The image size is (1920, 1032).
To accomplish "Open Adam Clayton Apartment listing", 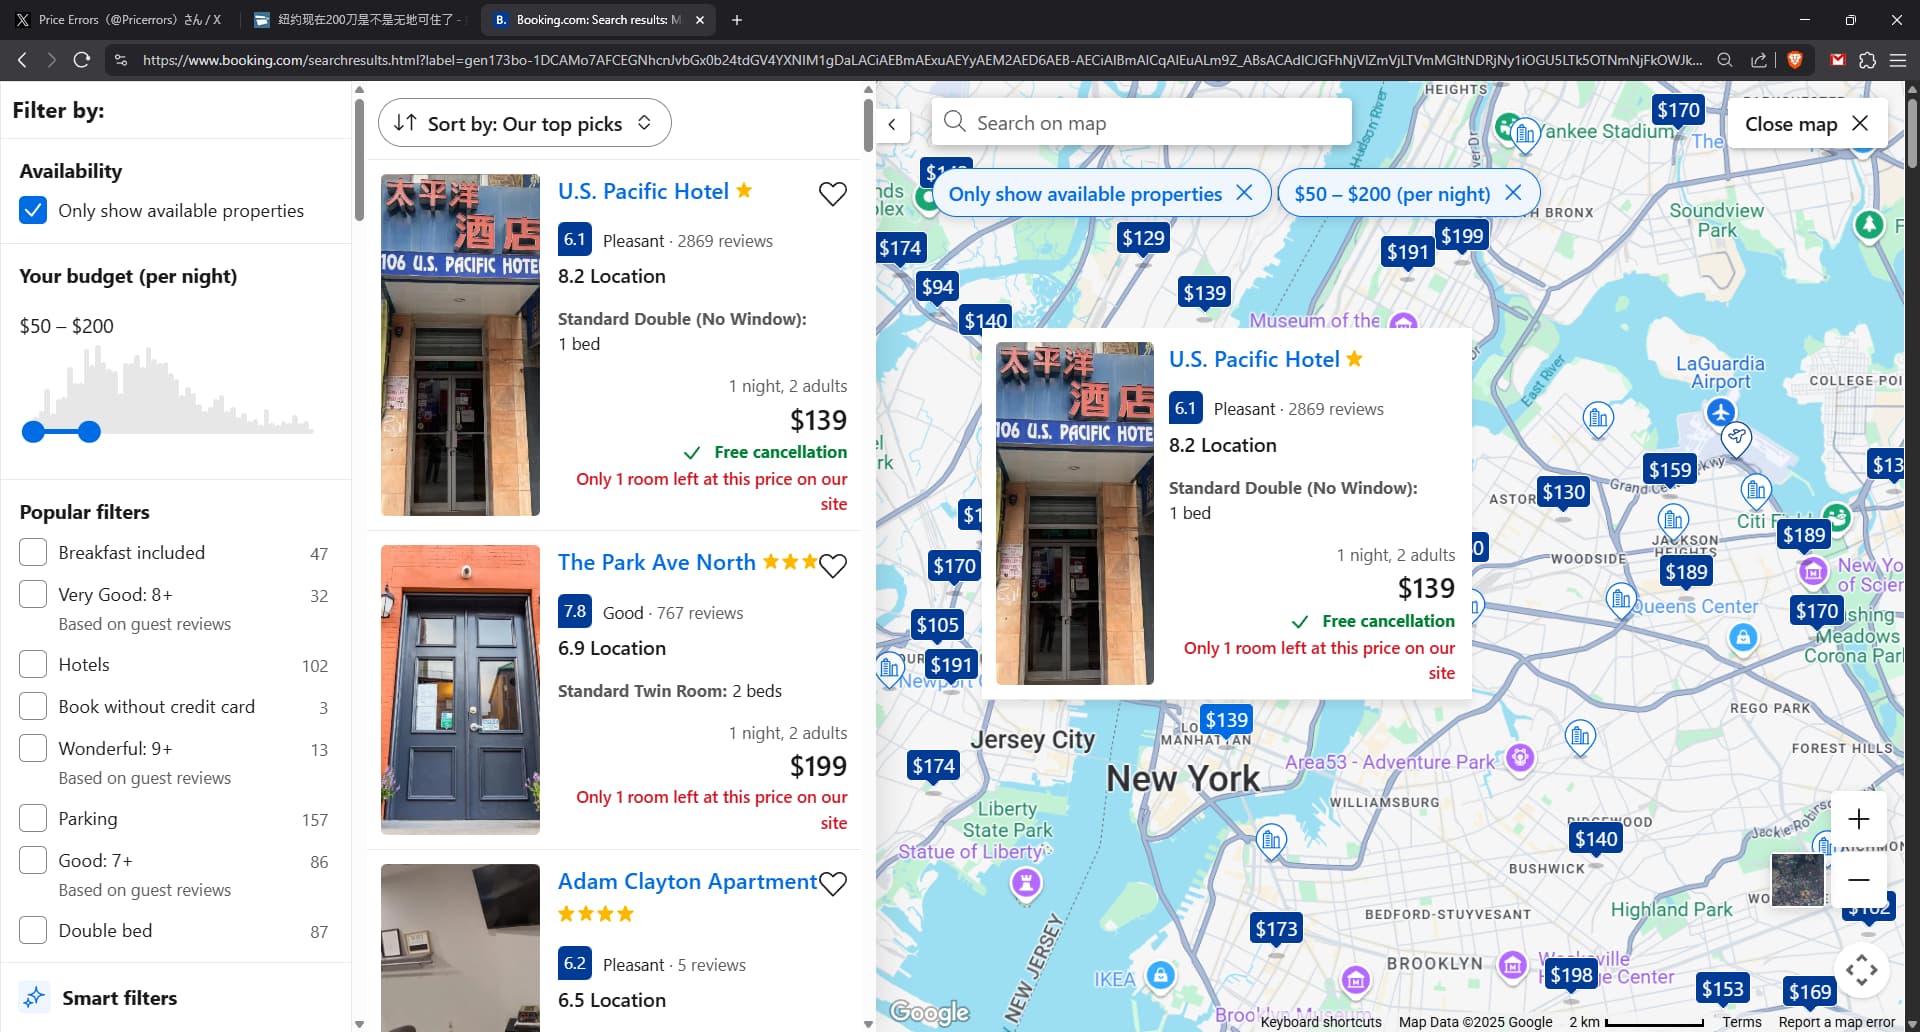I will [x=687, y=881].
